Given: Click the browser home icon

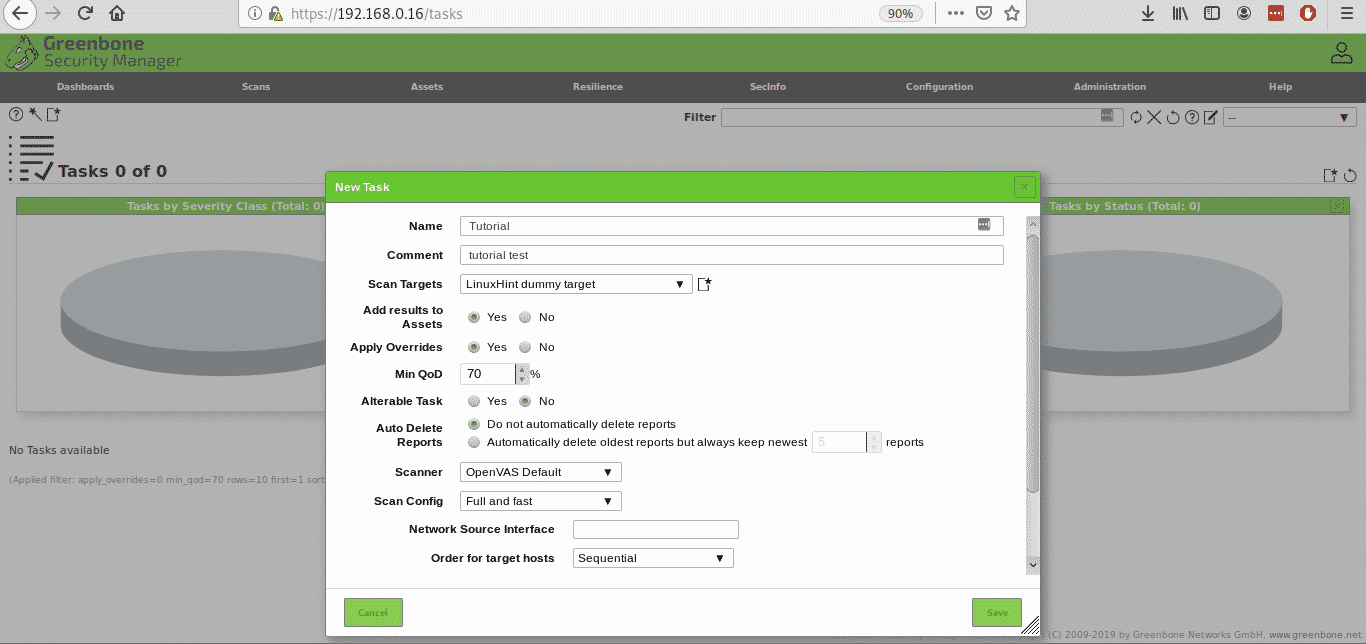Looking at the screenshot, I should [x=117, y=14].
